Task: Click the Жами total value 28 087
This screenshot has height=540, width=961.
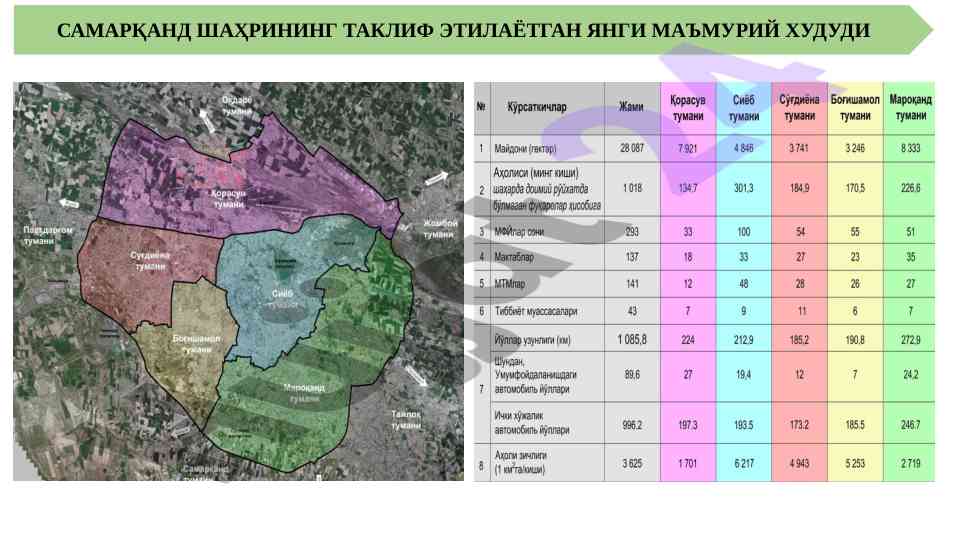Action: (631, 149)
